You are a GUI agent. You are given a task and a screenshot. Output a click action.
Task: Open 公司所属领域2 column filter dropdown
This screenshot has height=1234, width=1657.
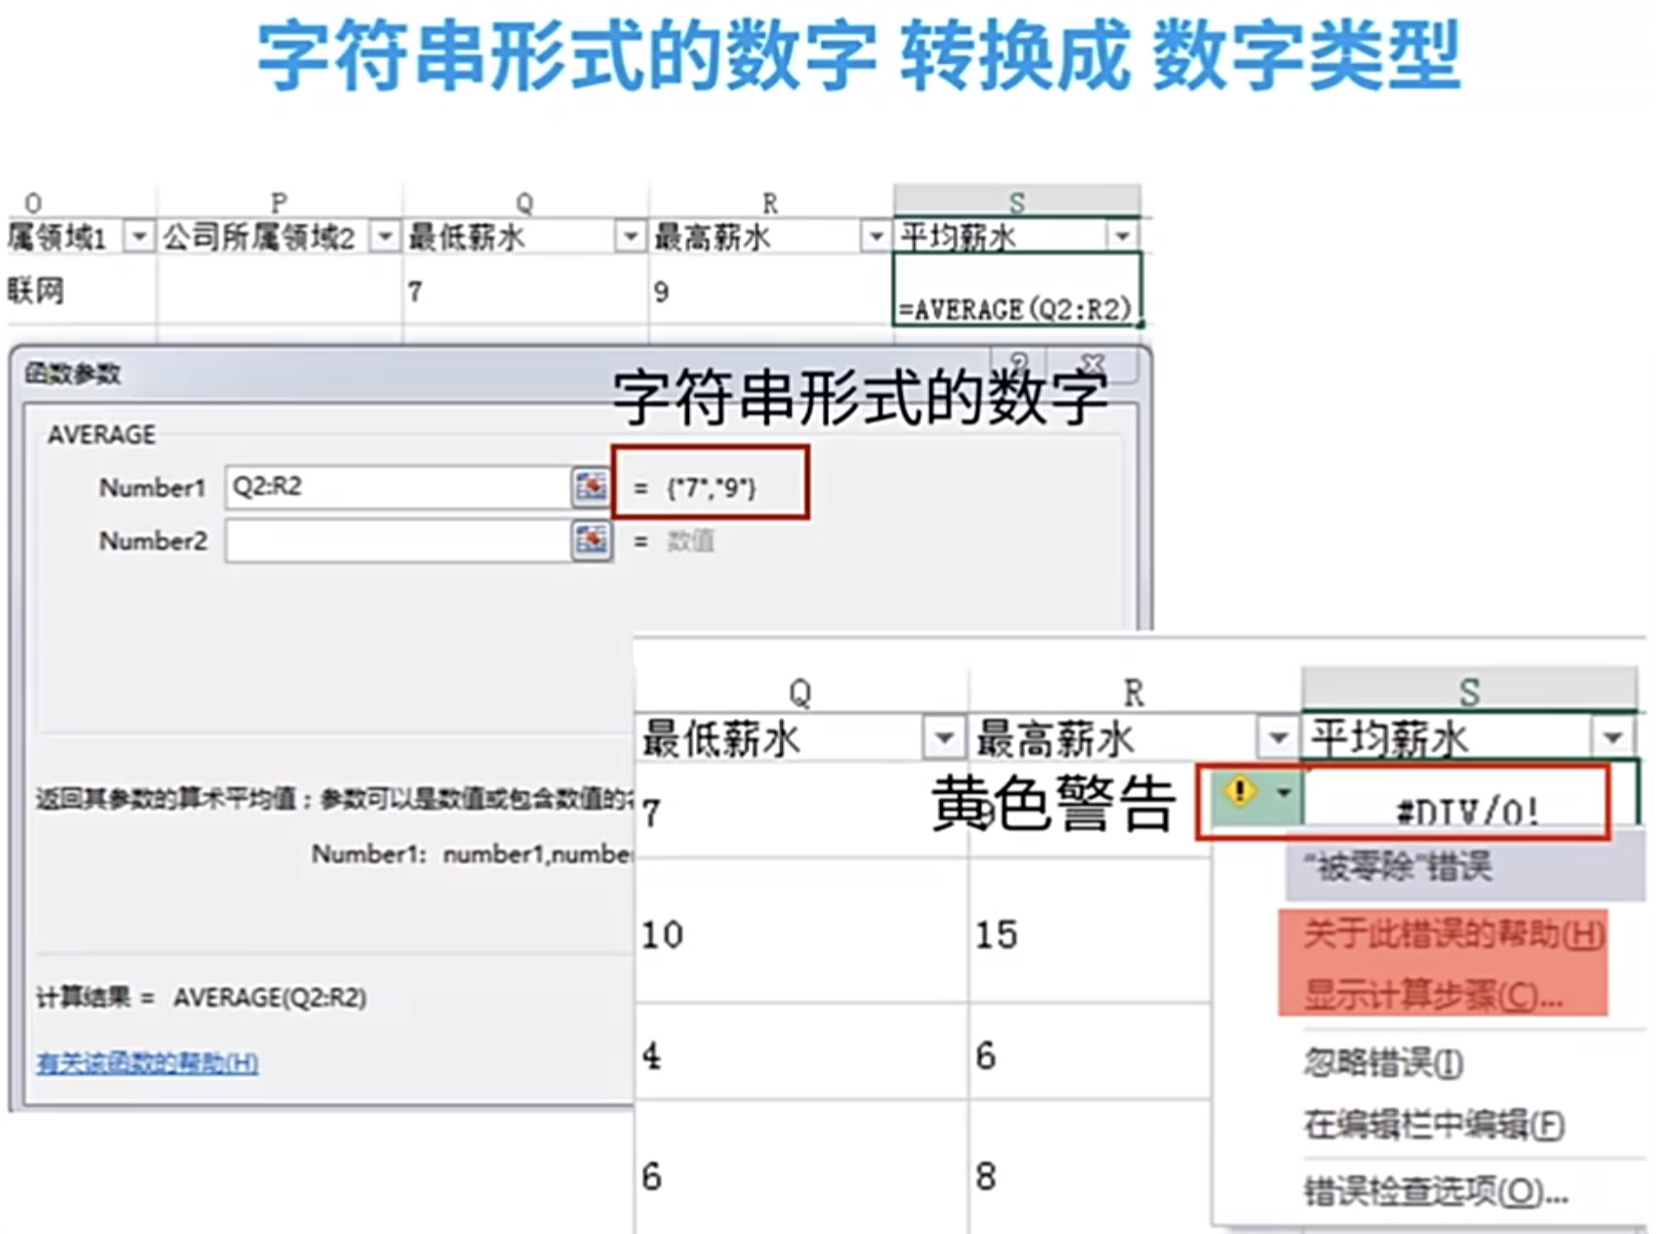[385, 237]
